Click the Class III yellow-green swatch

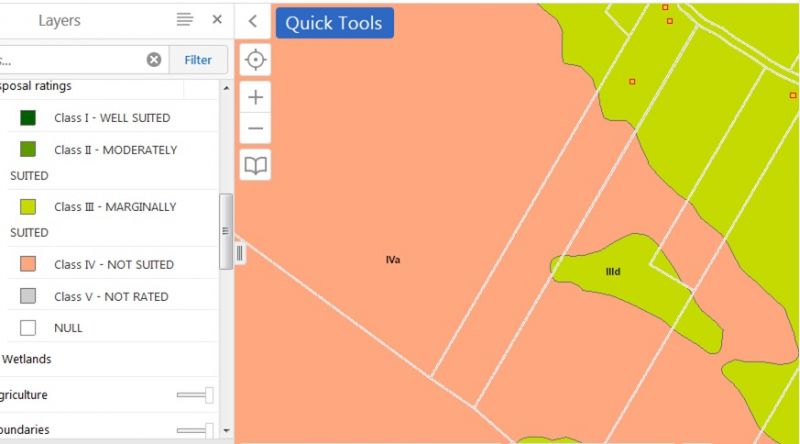click(28, 207)
